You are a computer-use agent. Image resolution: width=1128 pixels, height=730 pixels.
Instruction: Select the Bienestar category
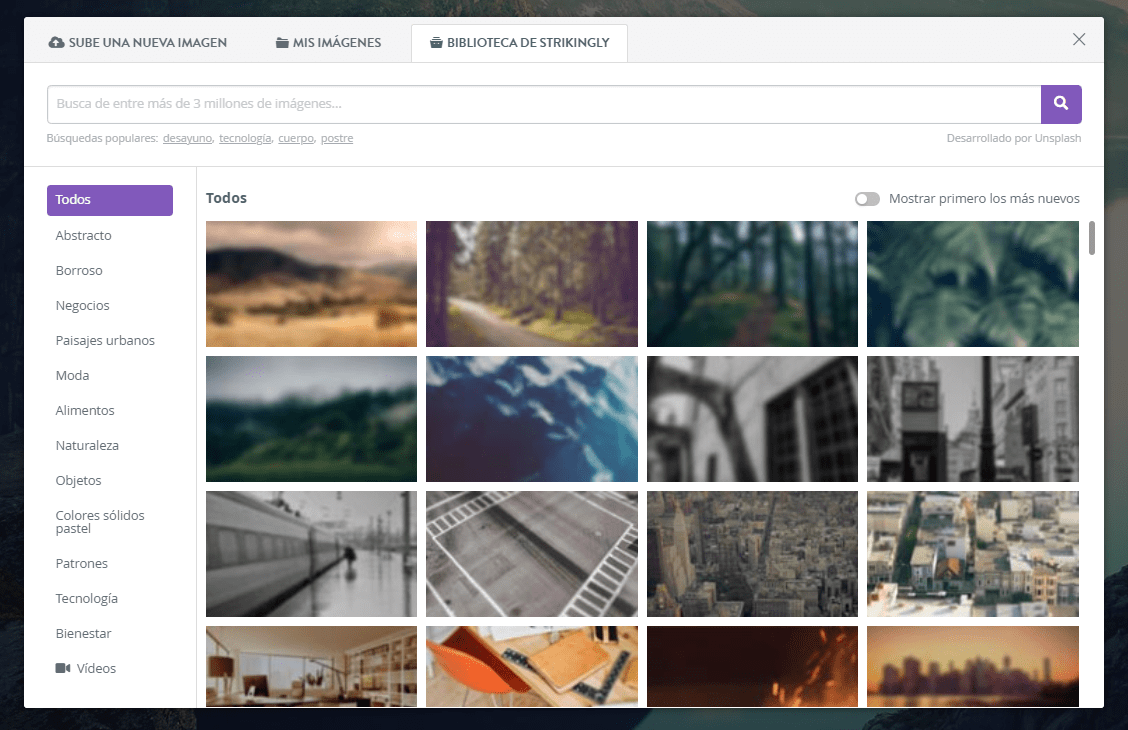pyautogui.click(x=83, y=634)
